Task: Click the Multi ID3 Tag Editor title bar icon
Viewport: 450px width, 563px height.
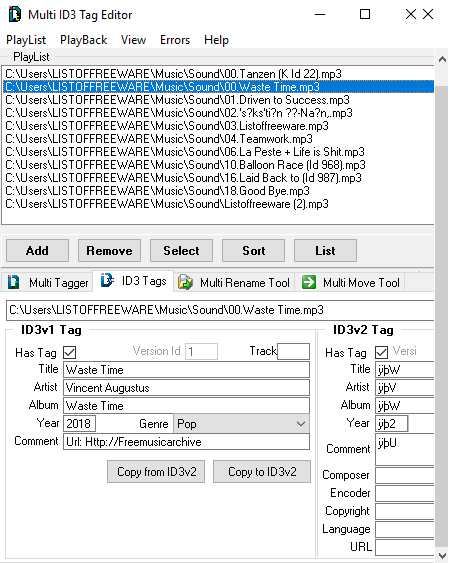Action: tap(15, 14)
